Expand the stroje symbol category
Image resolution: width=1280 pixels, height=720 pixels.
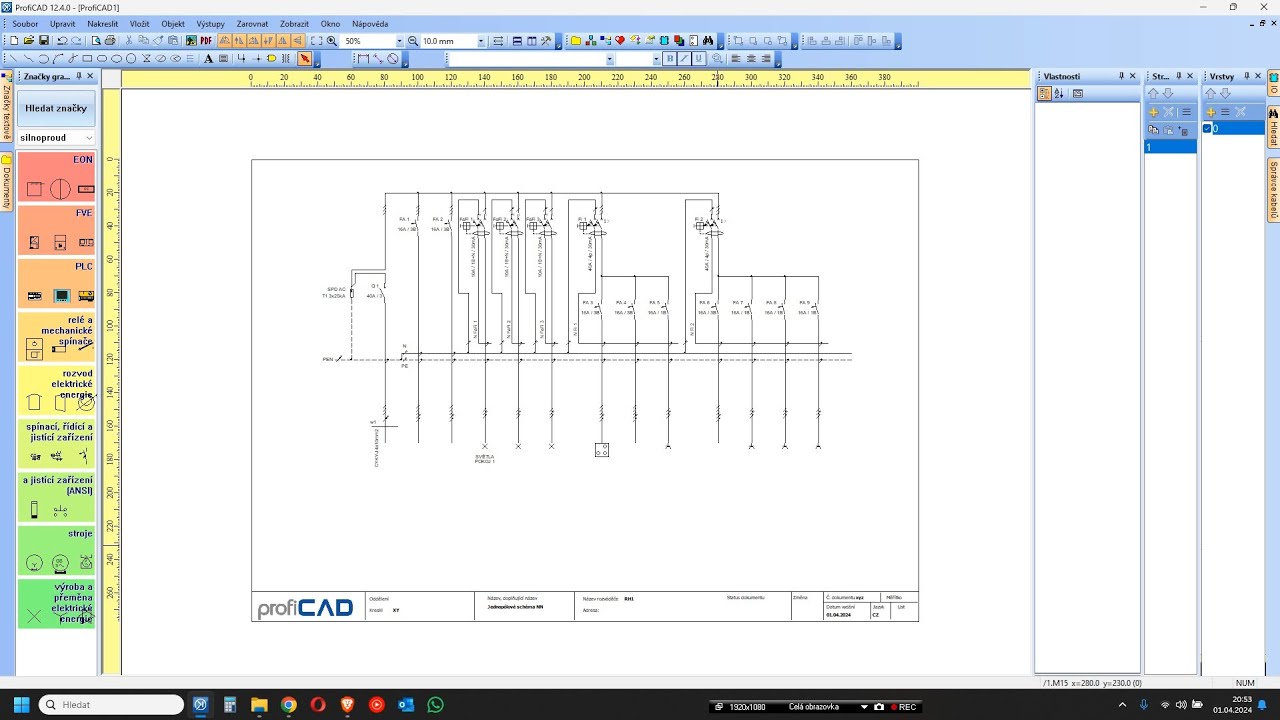(x=56, y=552)
